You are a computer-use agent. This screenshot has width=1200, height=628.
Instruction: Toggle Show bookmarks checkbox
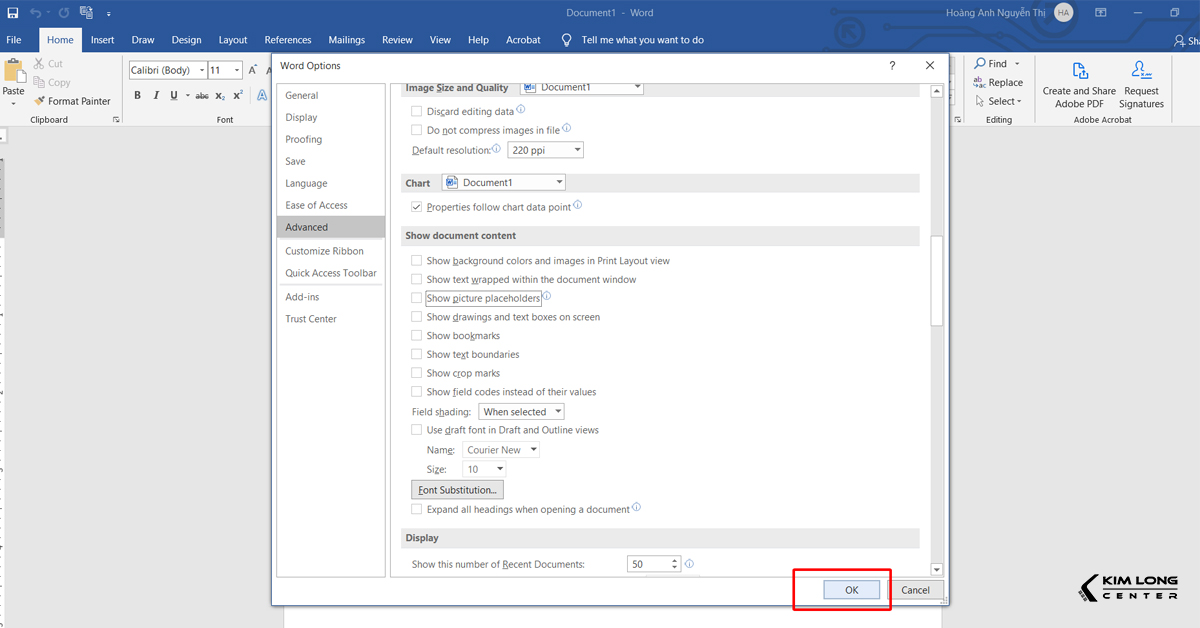point(417,336)
